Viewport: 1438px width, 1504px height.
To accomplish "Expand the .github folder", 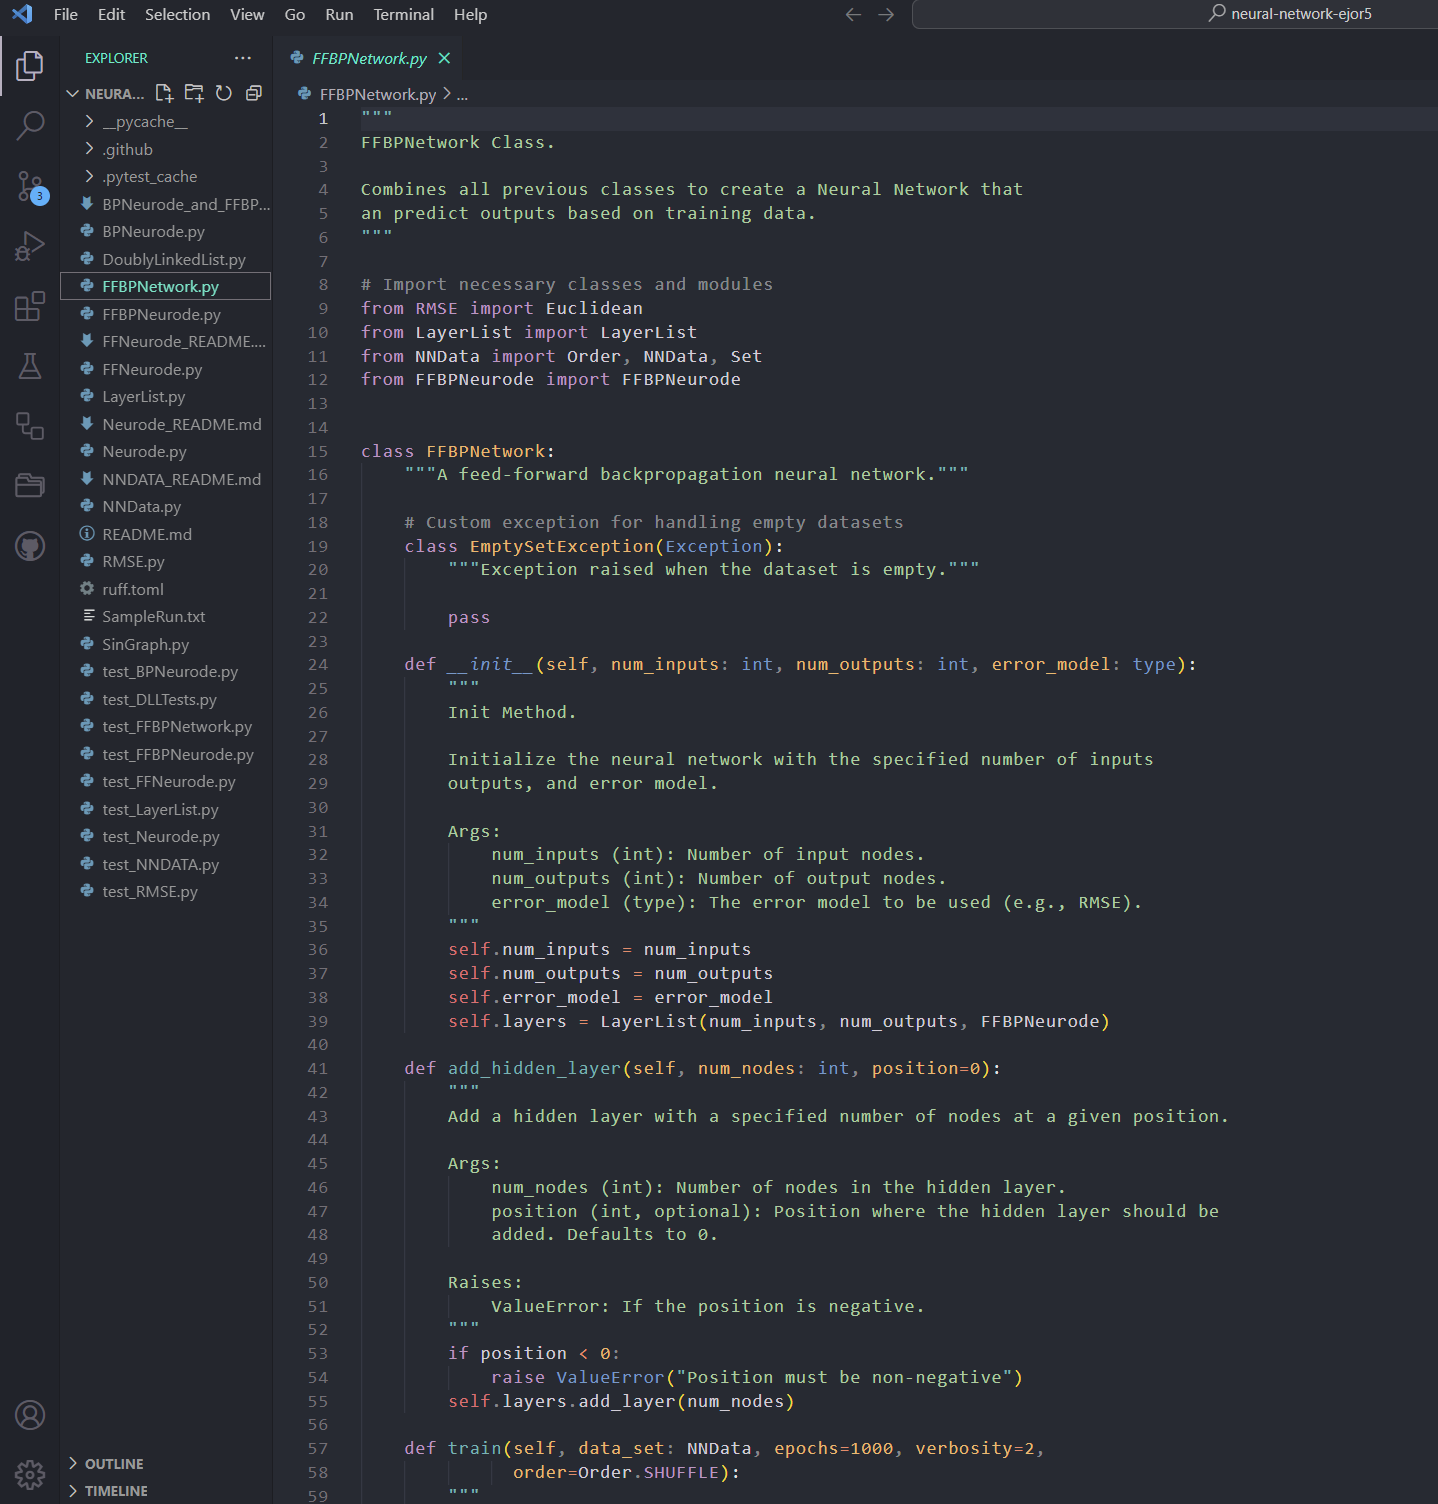I will tap(166, 149).
